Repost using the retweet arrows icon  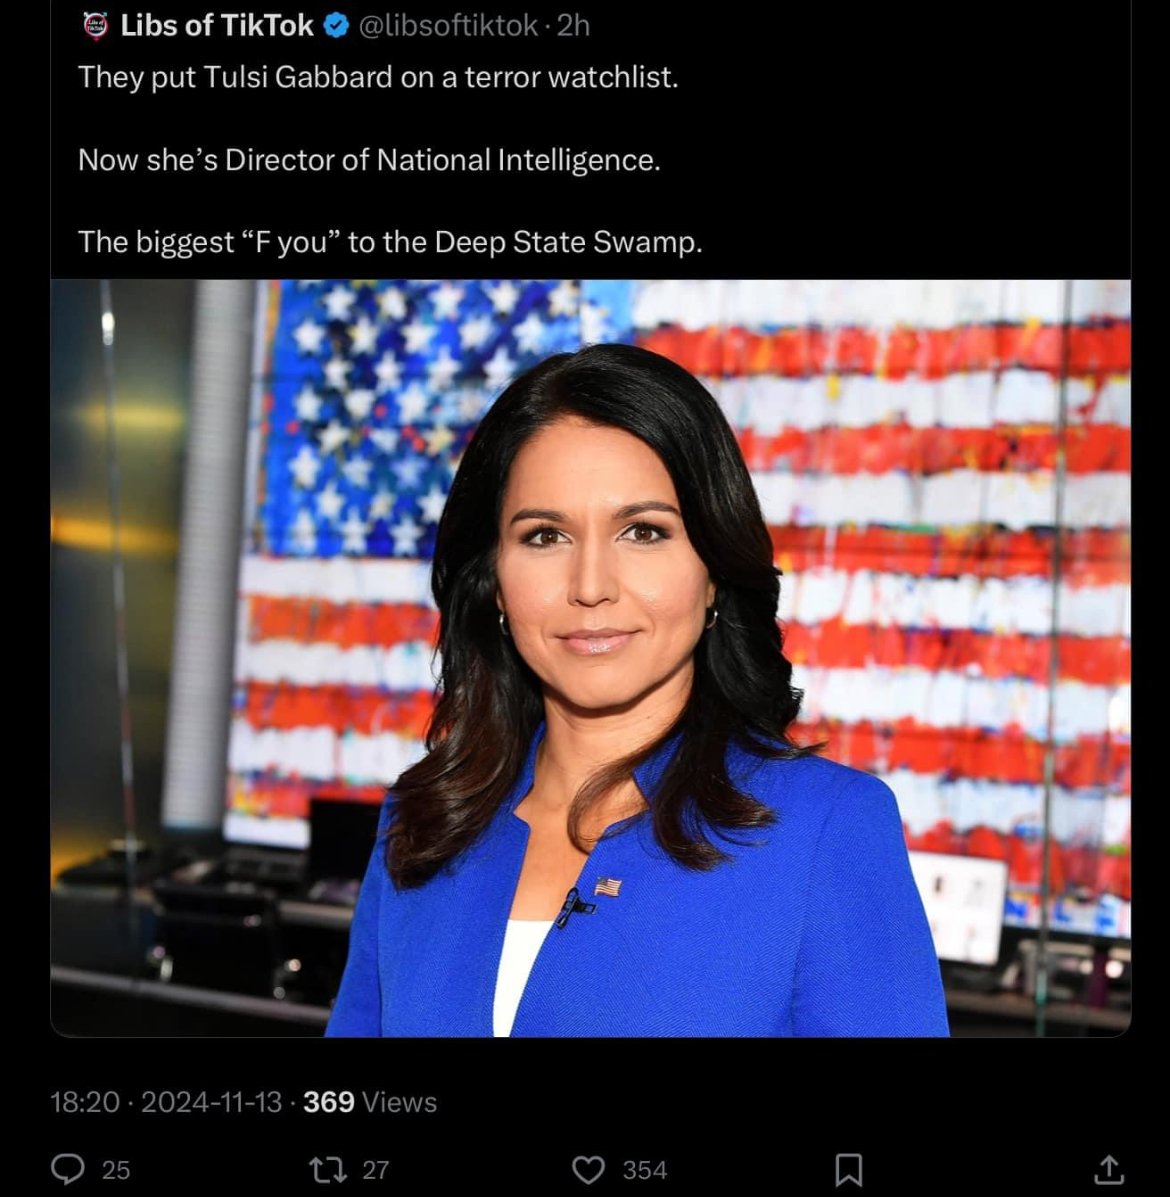[327, 1169]
